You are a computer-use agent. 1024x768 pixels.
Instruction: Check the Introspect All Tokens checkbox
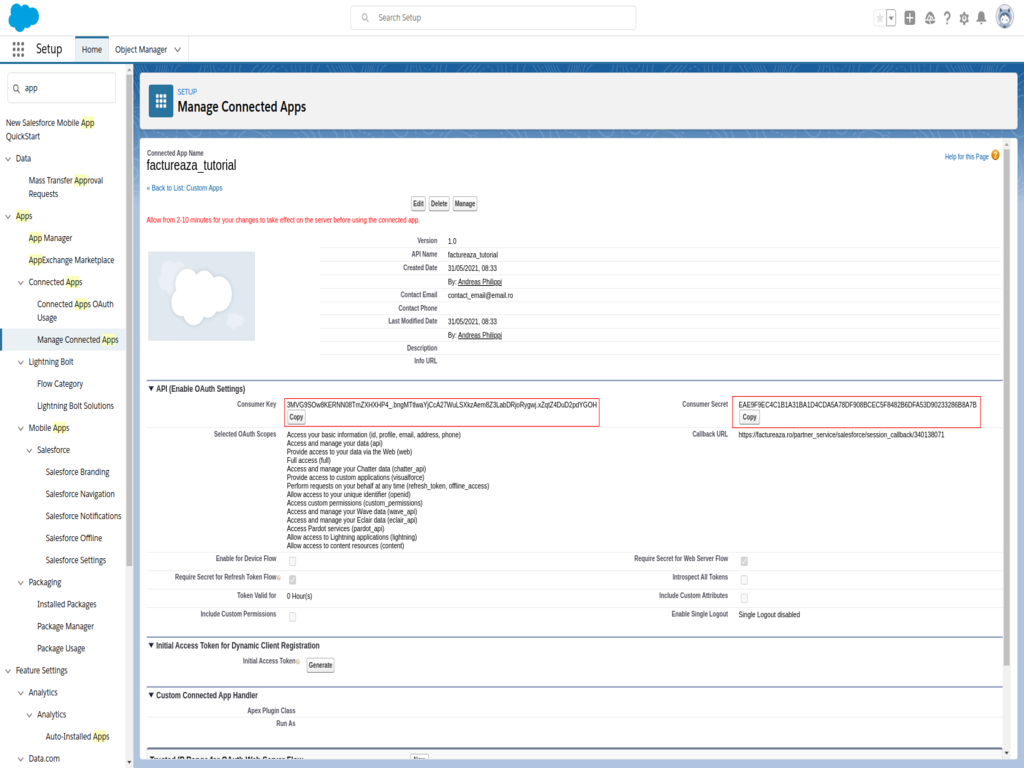tap(743, 578)
